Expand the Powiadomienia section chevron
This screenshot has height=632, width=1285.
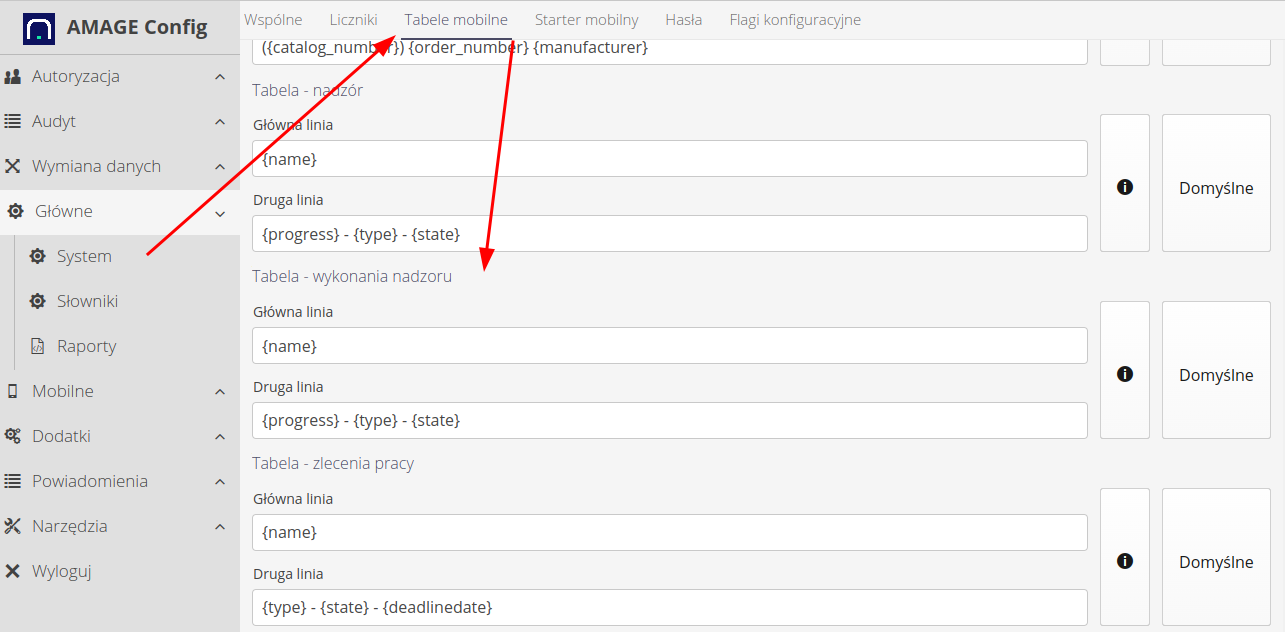click(220, 482)
